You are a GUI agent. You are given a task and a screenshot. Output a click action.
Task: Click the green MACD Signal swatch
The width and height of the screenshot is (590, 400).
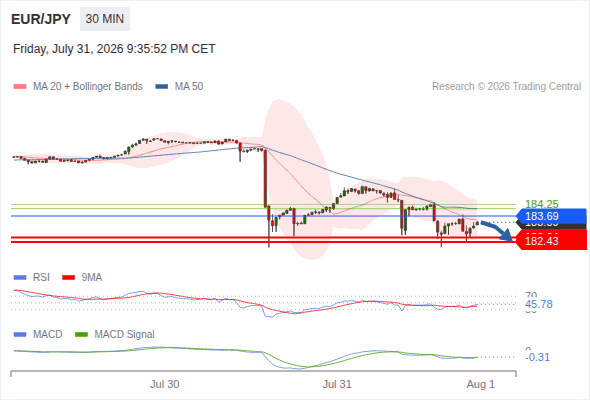click(81, 335)
